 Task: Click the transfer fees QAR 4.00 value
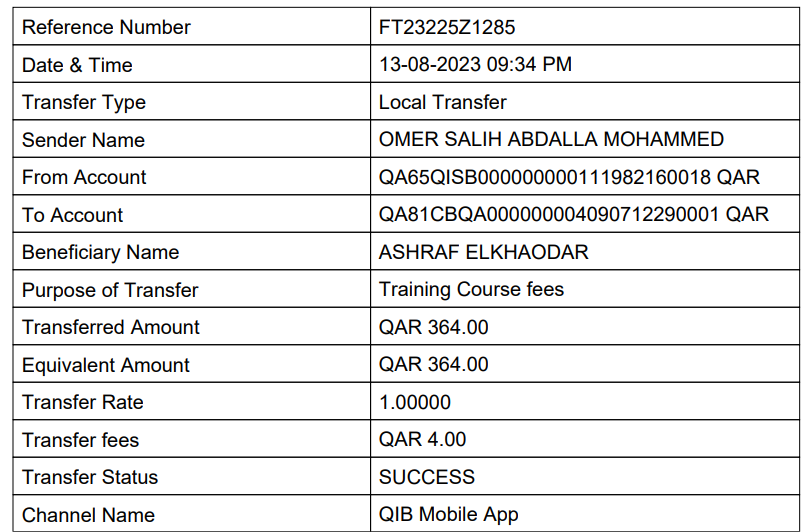pos(422,439)
